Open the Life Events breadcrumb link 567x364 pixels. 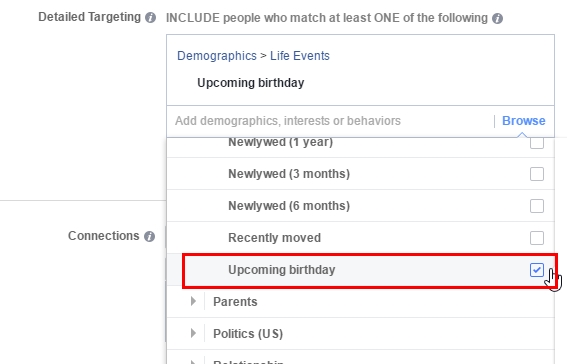[300, 56]
